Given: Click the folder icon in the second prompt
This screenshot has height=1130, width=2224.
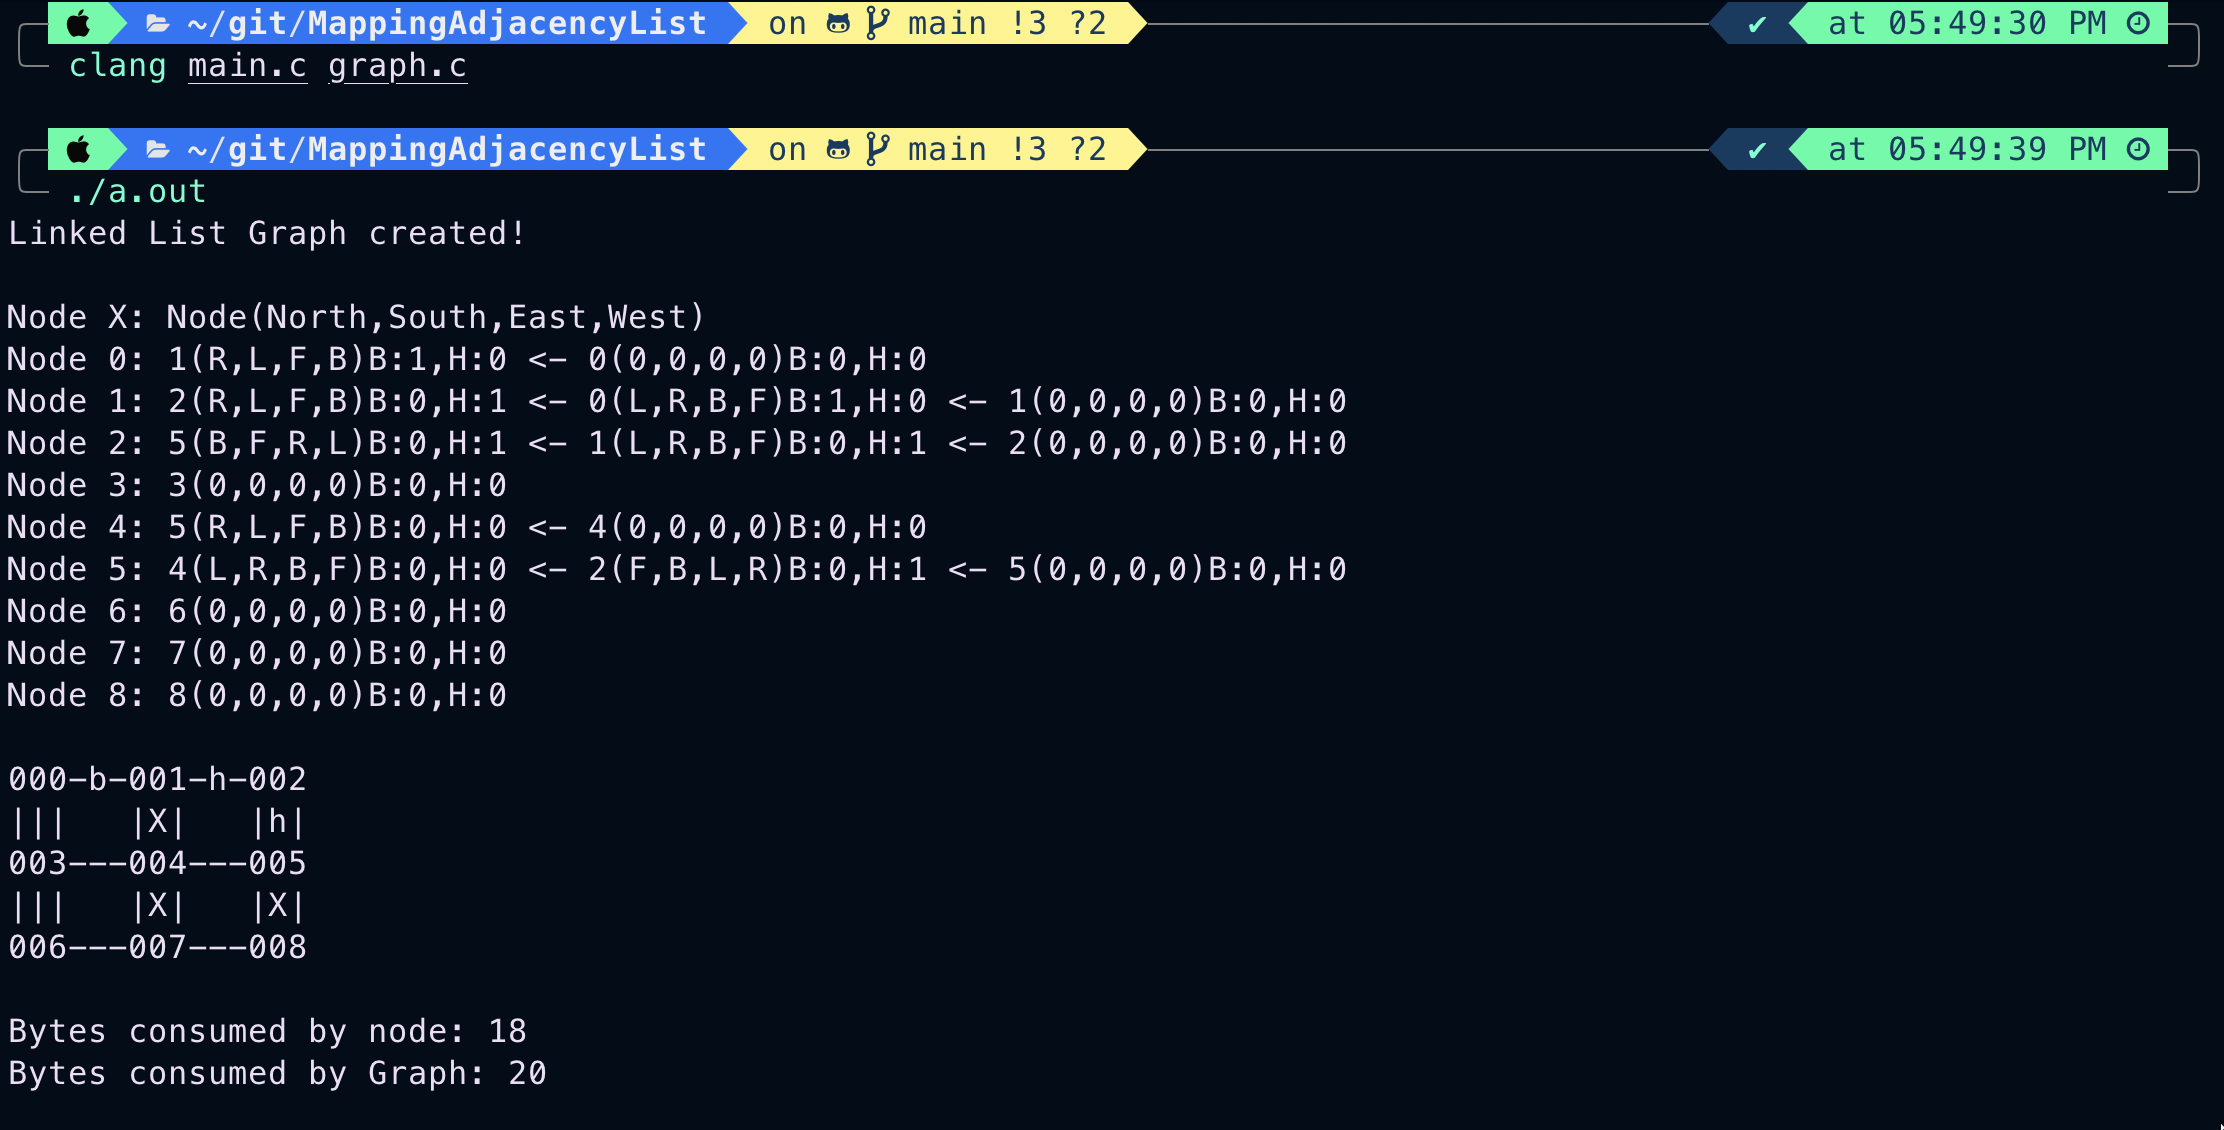Looking at the screenshot, I should pos(155,148).
